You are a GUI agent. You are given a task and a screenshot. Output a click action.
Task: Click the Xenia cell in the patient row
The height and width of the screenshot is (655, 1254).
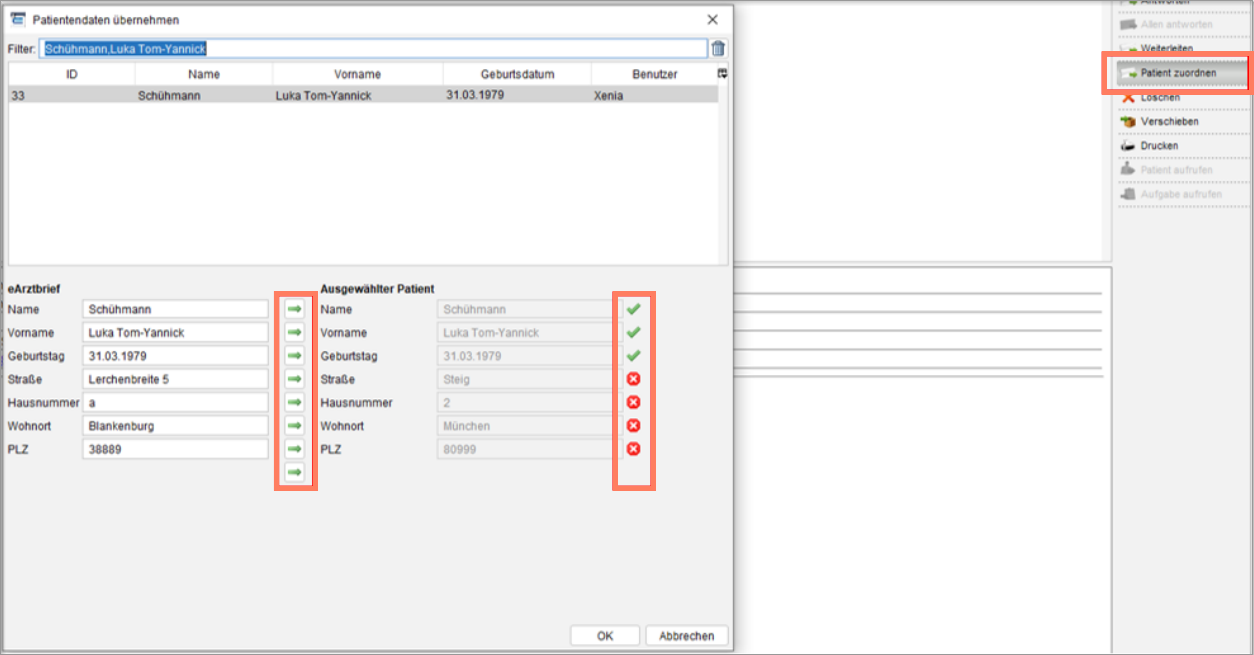tap(655, 95)
